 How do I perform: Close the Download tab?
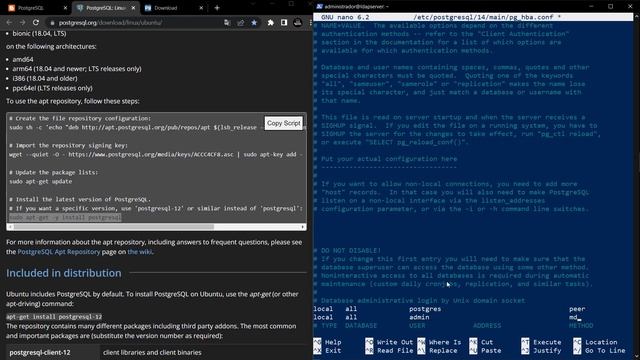201,8
